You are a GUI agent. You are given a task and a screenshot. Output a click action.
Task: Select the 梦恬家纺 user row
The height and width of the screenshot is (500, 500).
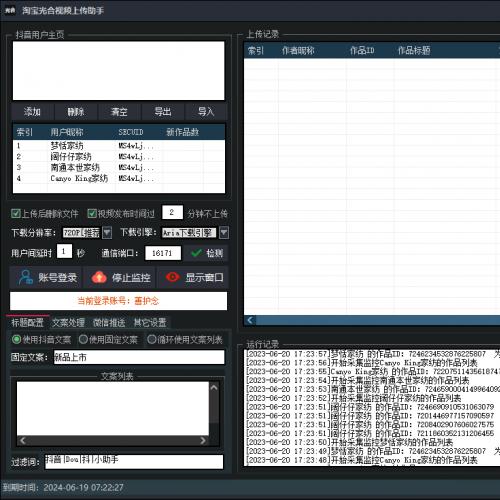119,146
